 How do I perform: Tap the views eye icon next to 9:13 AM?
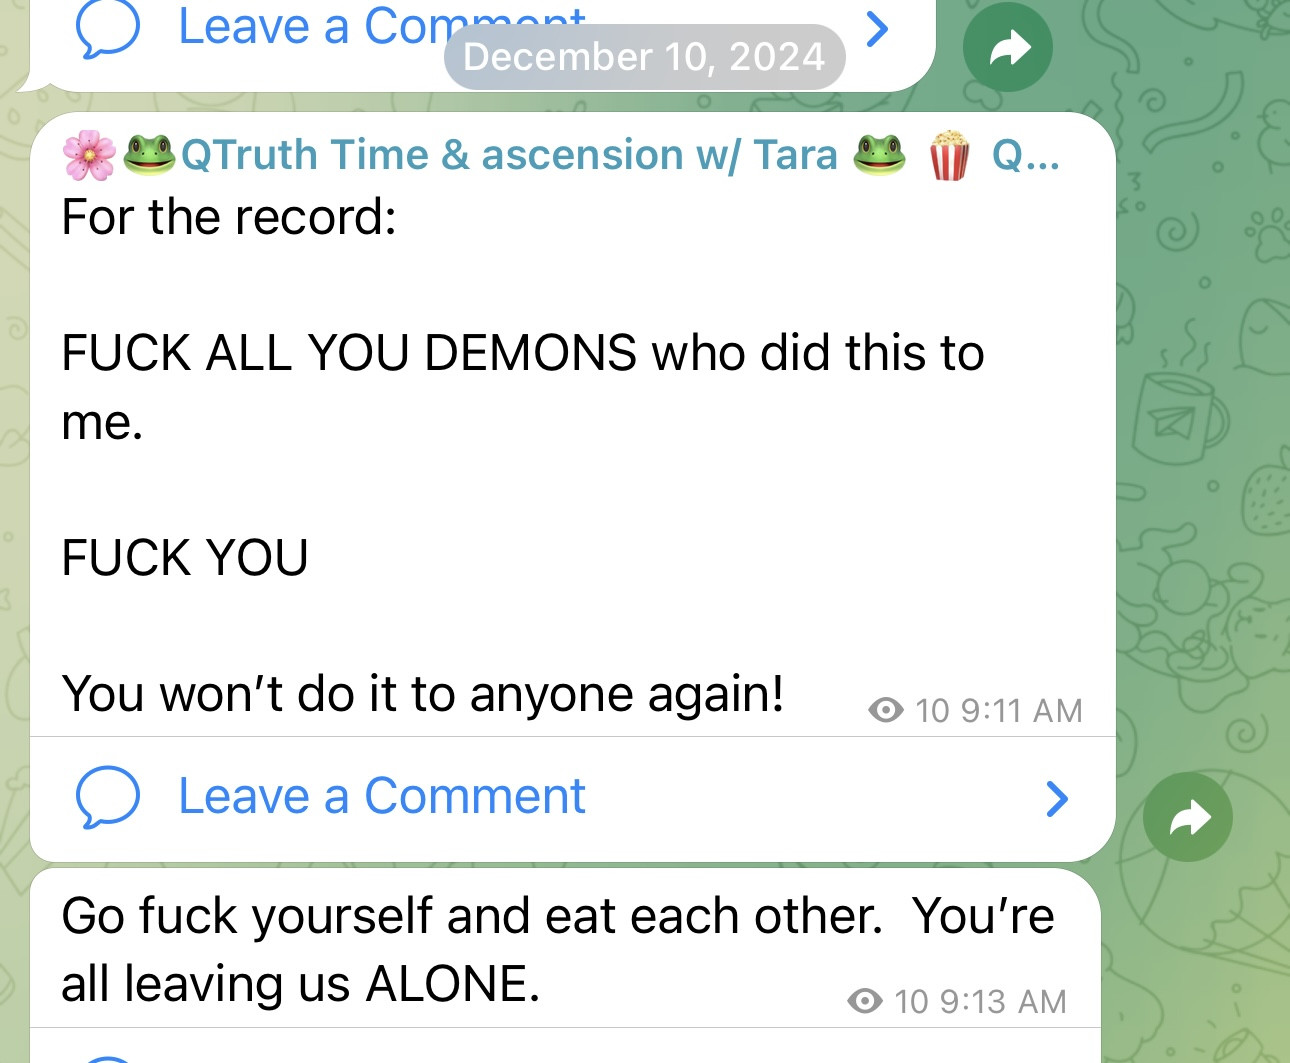point(865,1000)
